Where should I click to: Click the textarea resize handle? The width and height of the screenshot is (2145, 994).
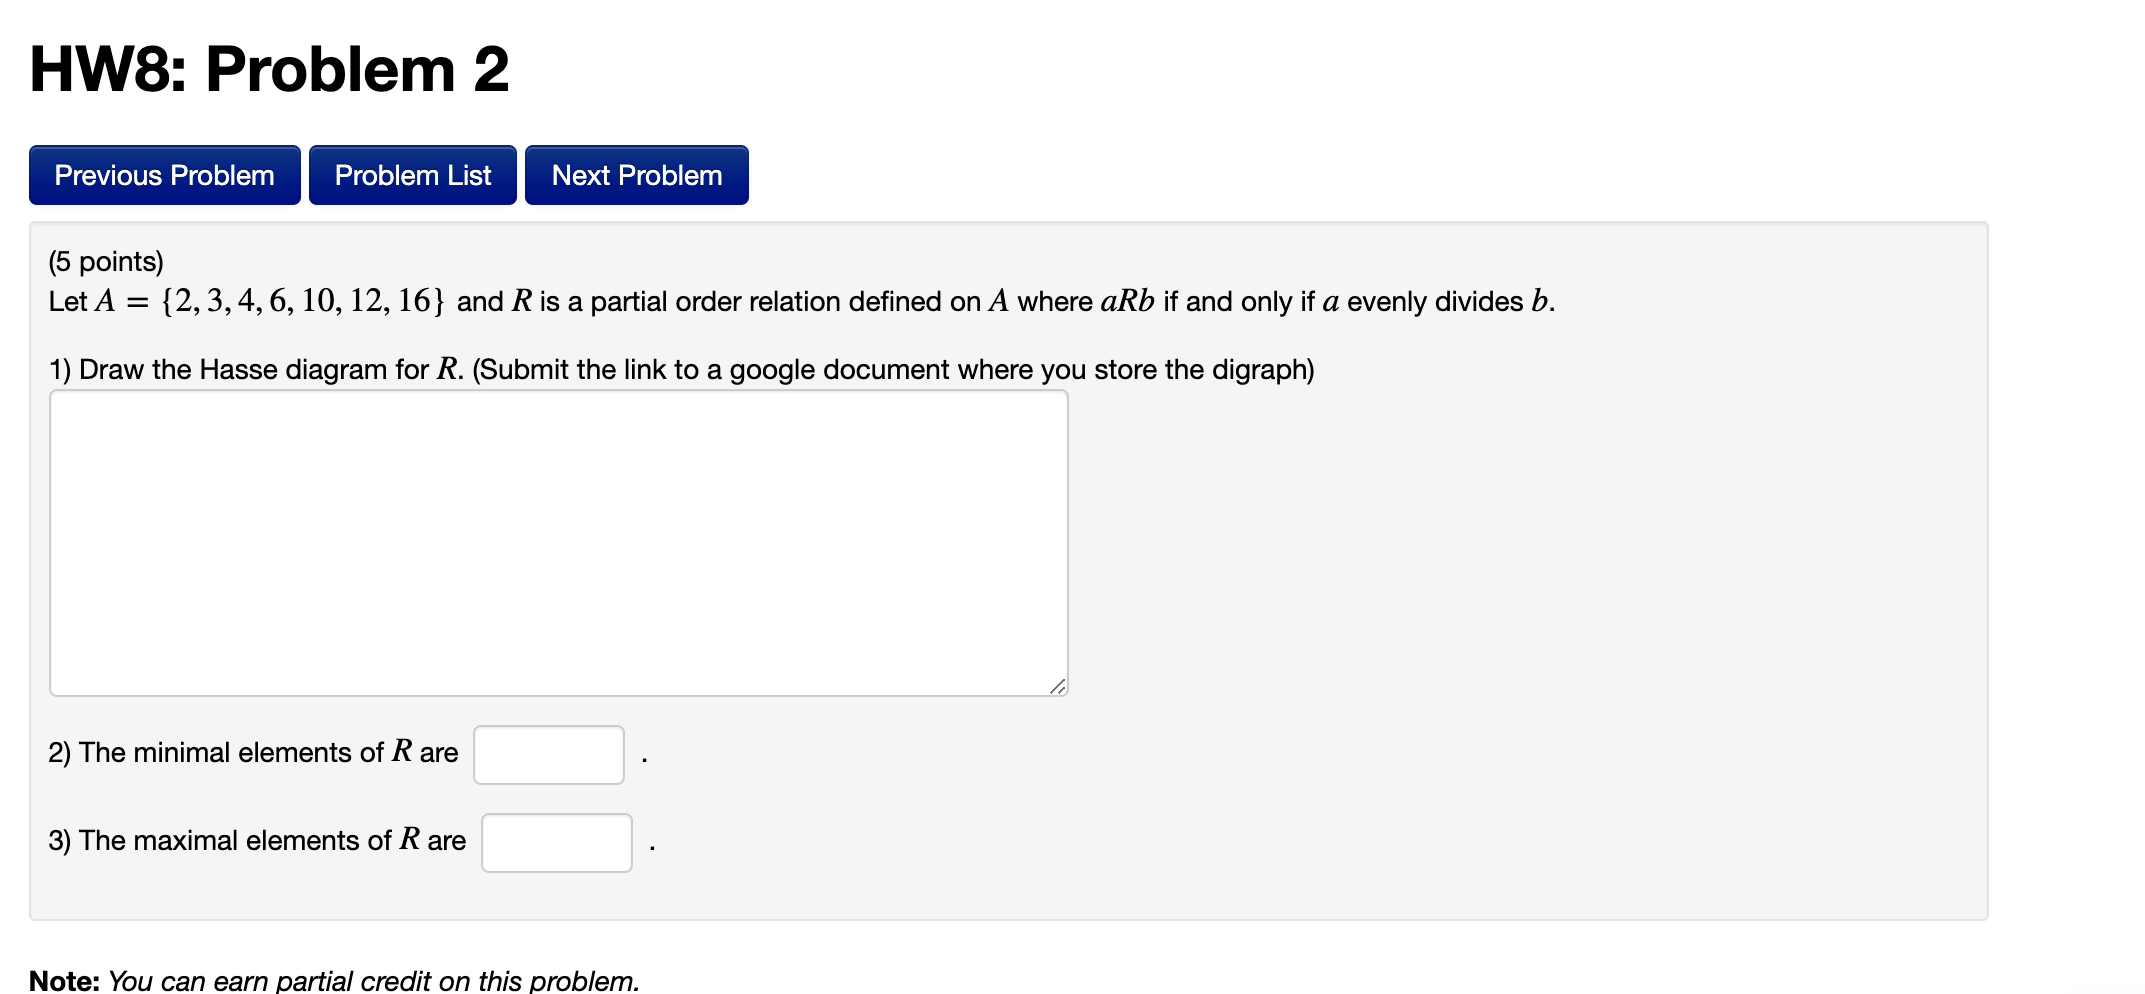(x=1058, y=686)
